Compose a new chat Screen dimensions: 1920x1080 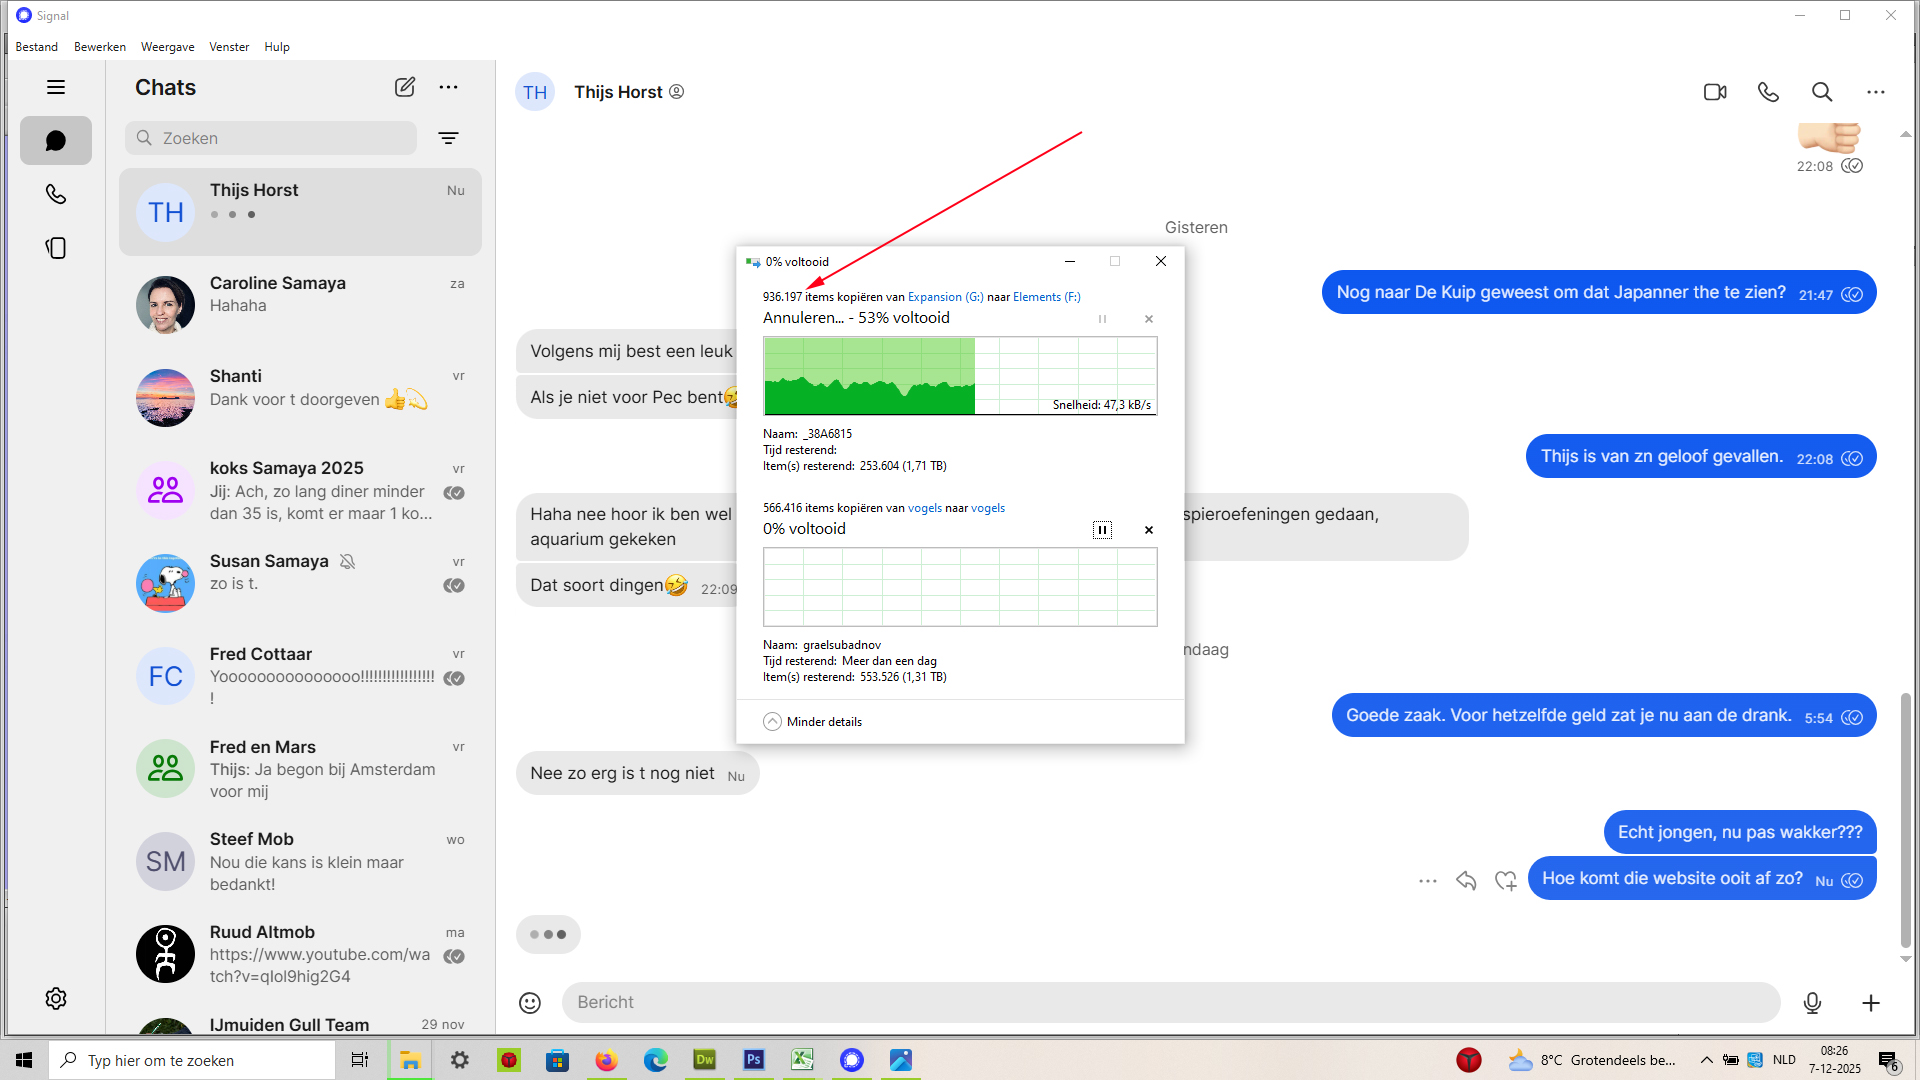click(404, 87)
